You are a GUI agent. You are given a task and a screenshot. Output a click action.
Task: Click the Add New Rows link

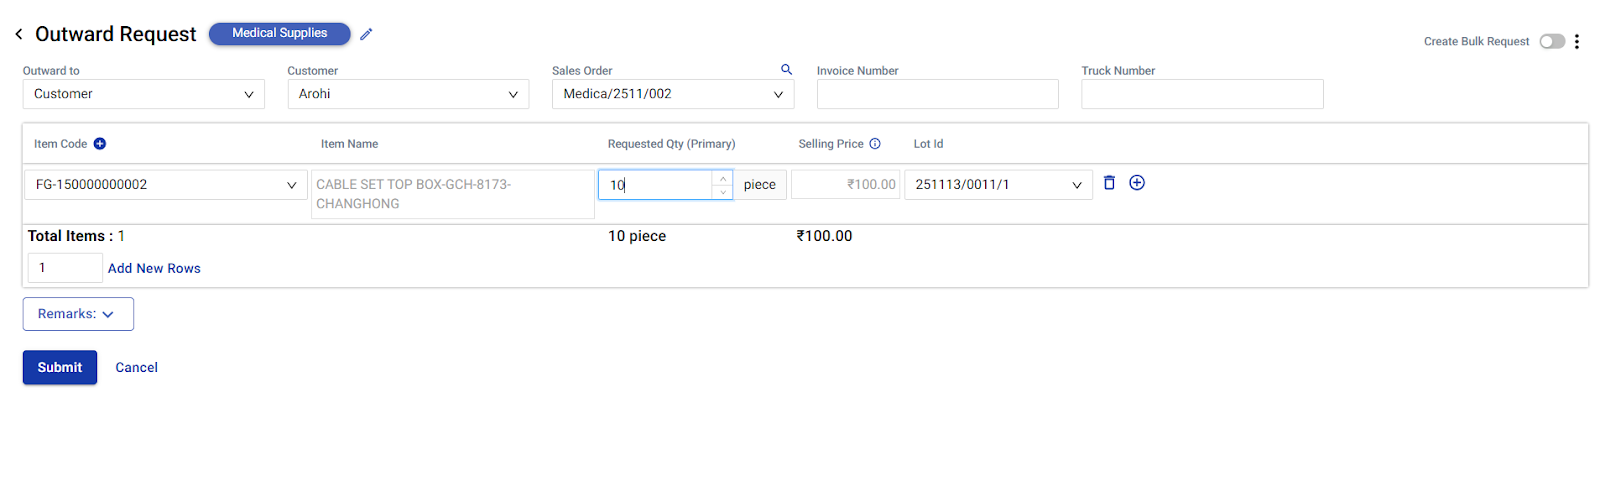tap(154, 268)
